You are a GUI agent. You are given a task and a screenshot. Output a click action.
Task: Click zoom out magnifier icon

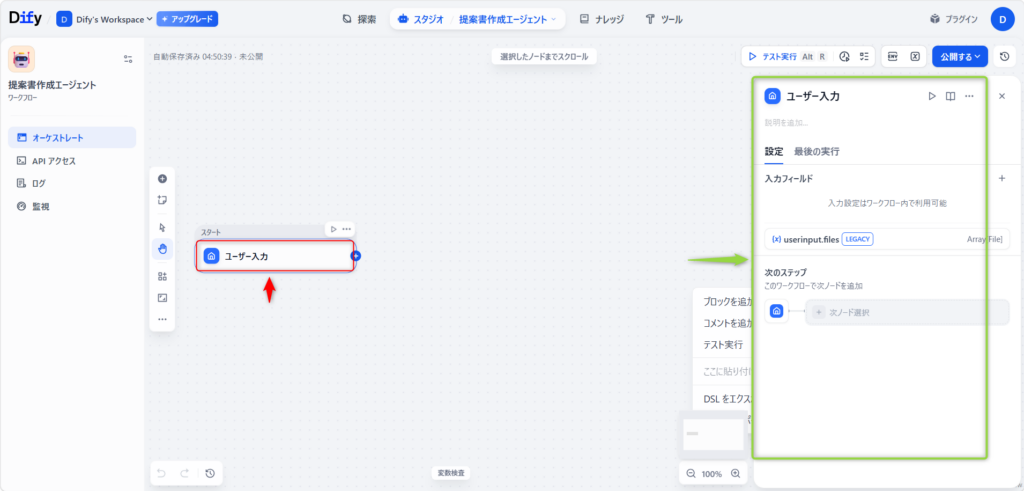point(690,473)
